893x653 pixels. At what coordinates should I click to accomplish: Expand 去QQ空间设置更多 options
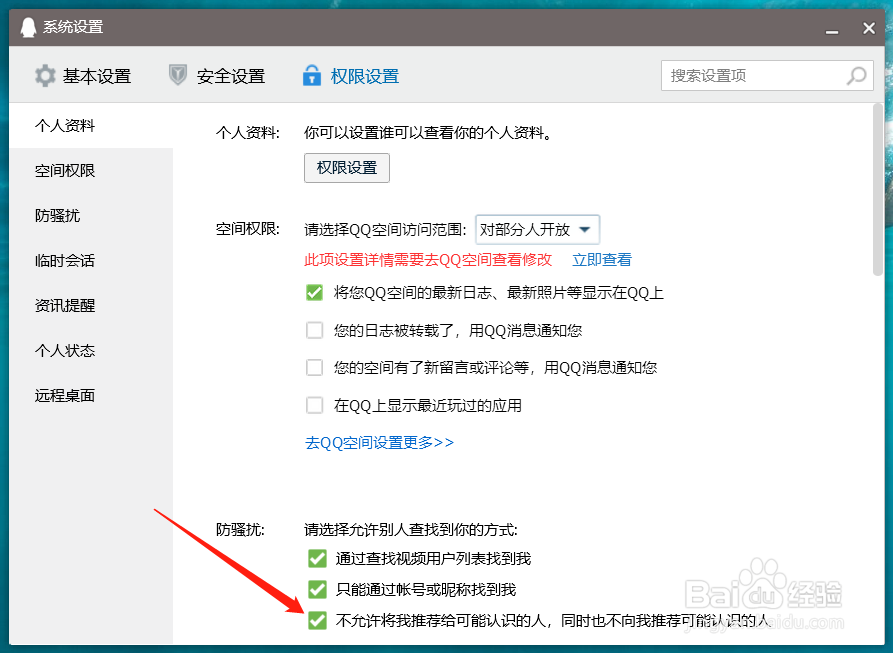point(379,440)
